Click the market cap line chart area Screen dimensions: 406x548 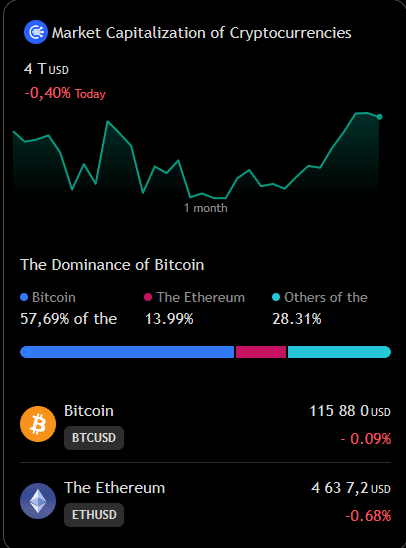(x=198, y=156)
